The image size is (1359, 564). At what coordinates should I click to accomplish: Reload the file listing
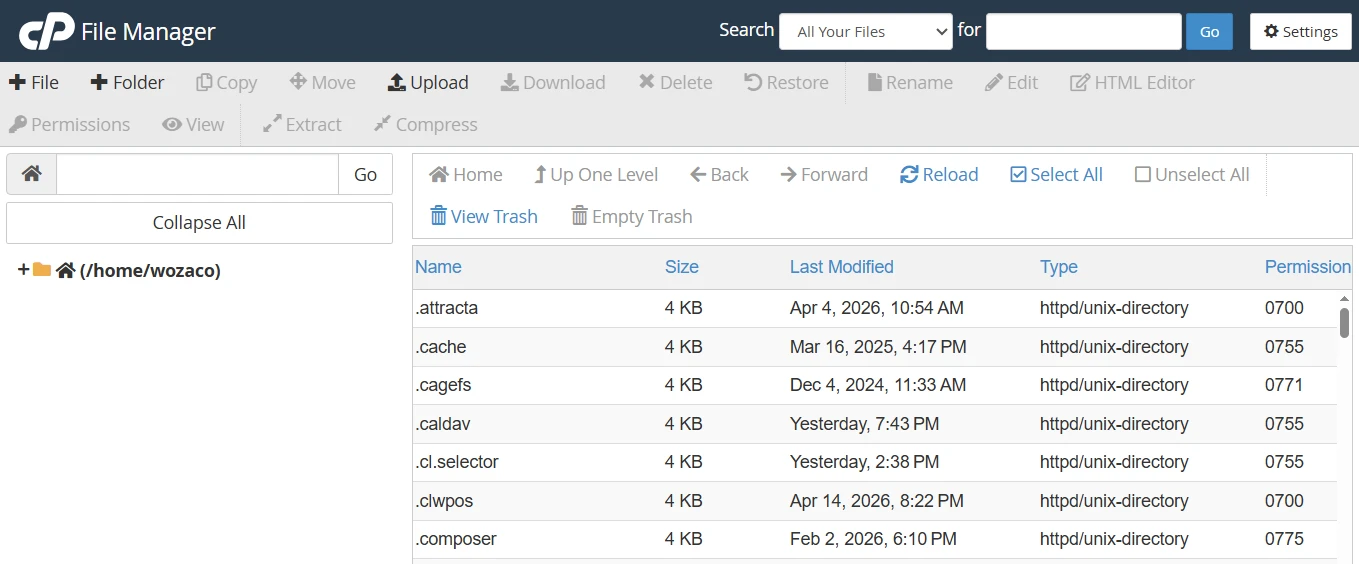[x=939, y=175]
